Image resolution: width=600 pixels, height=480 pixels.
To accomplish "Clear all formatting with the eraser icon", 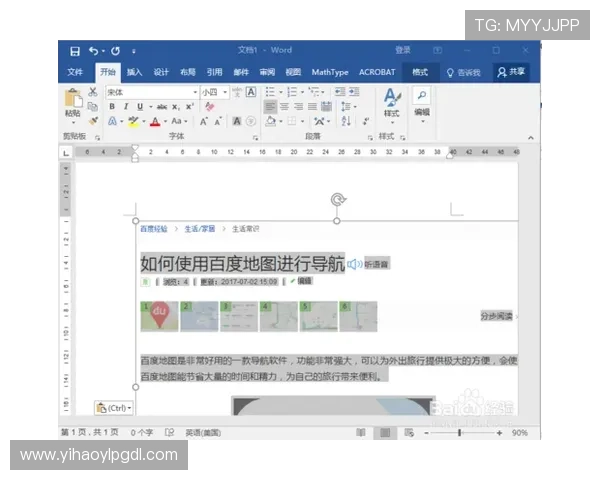I will pyautogui.click(x=210, y=106).
